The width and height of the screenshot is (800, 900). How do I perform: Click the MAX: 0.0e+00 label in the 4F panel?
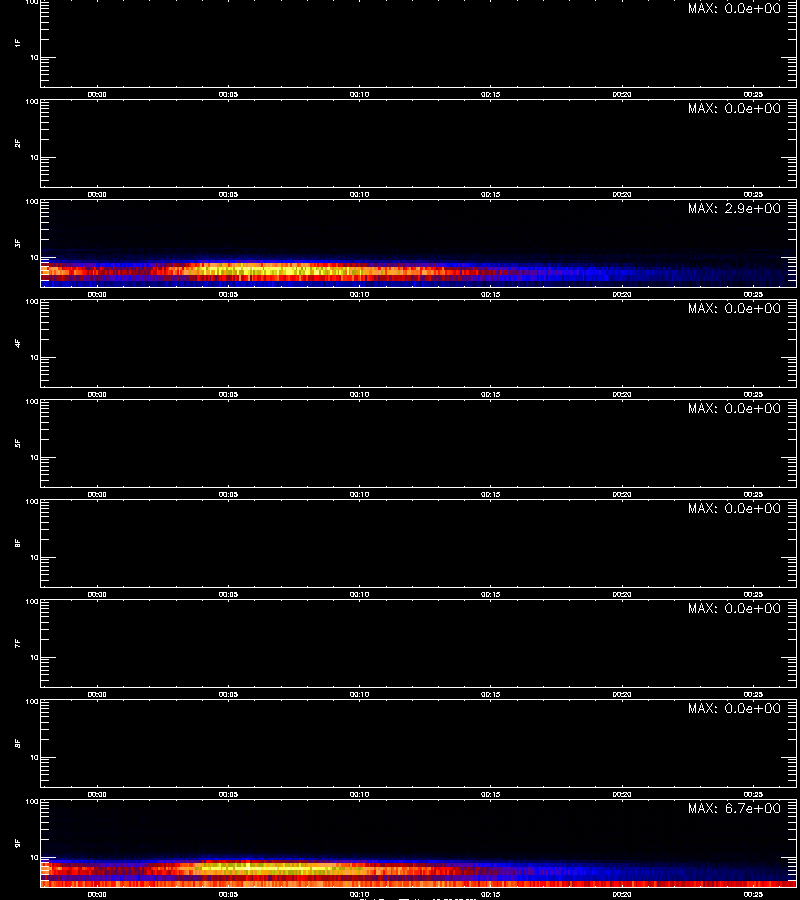click(734, 308)
